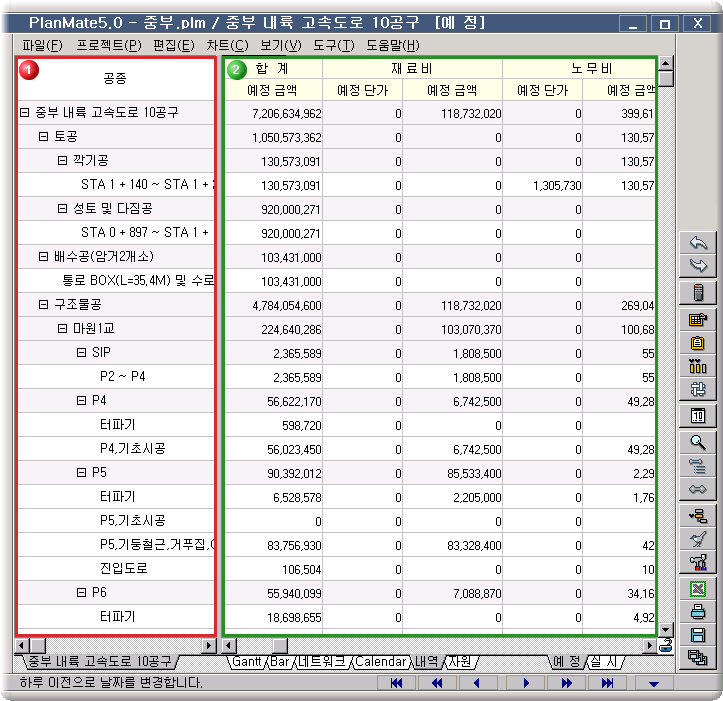The height and width of the screenshot is (701, 723).
Task: Click the vertical scrollbar down arrow
Action: pyautogui.click(x=666, y=628)
